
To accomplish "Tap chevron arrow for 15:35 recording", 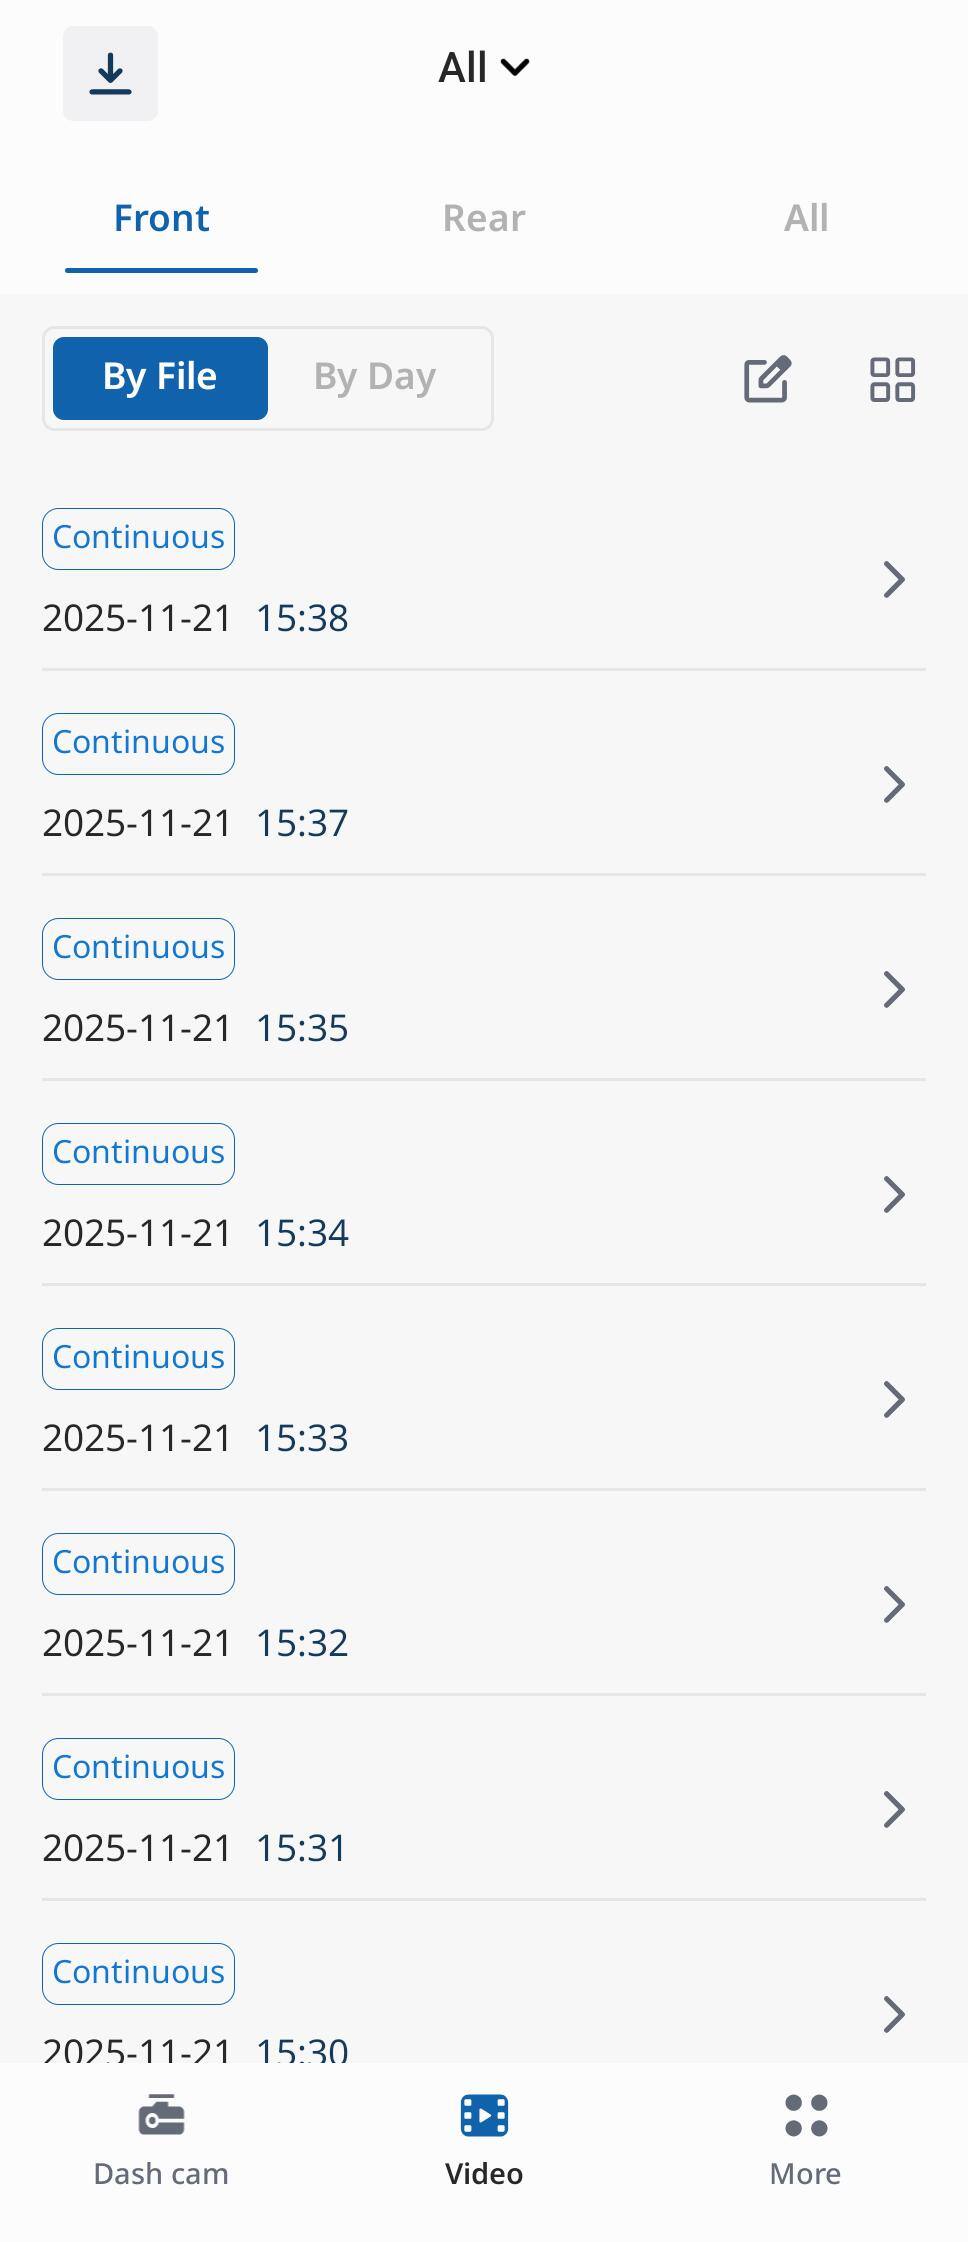I will point(894,990).
